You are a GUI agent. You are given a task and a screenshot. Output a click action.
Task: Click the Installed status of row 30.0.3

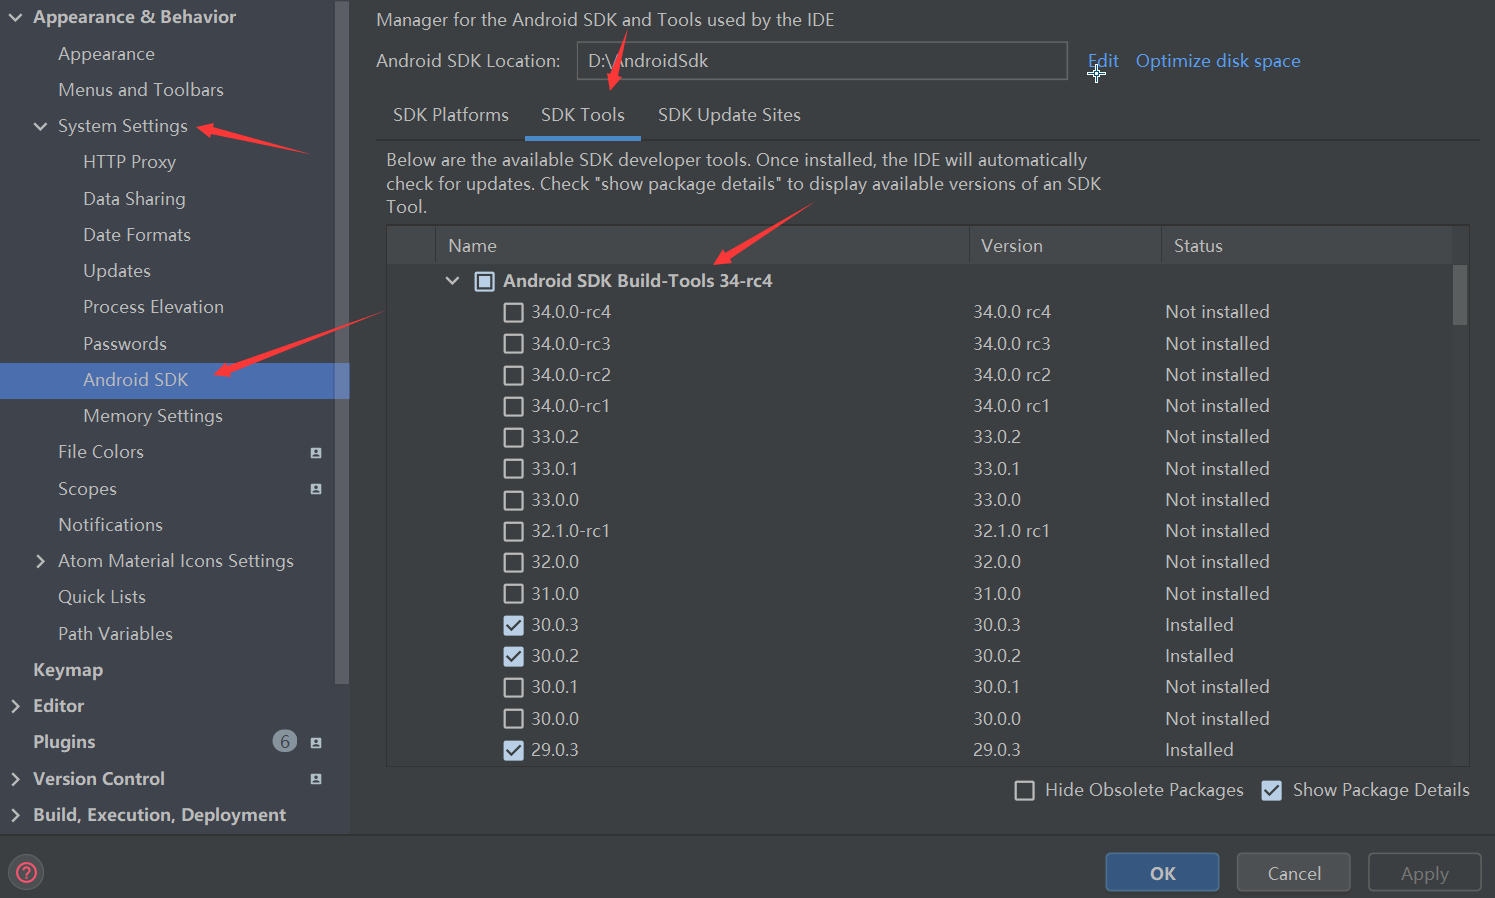pos(1199,625)
